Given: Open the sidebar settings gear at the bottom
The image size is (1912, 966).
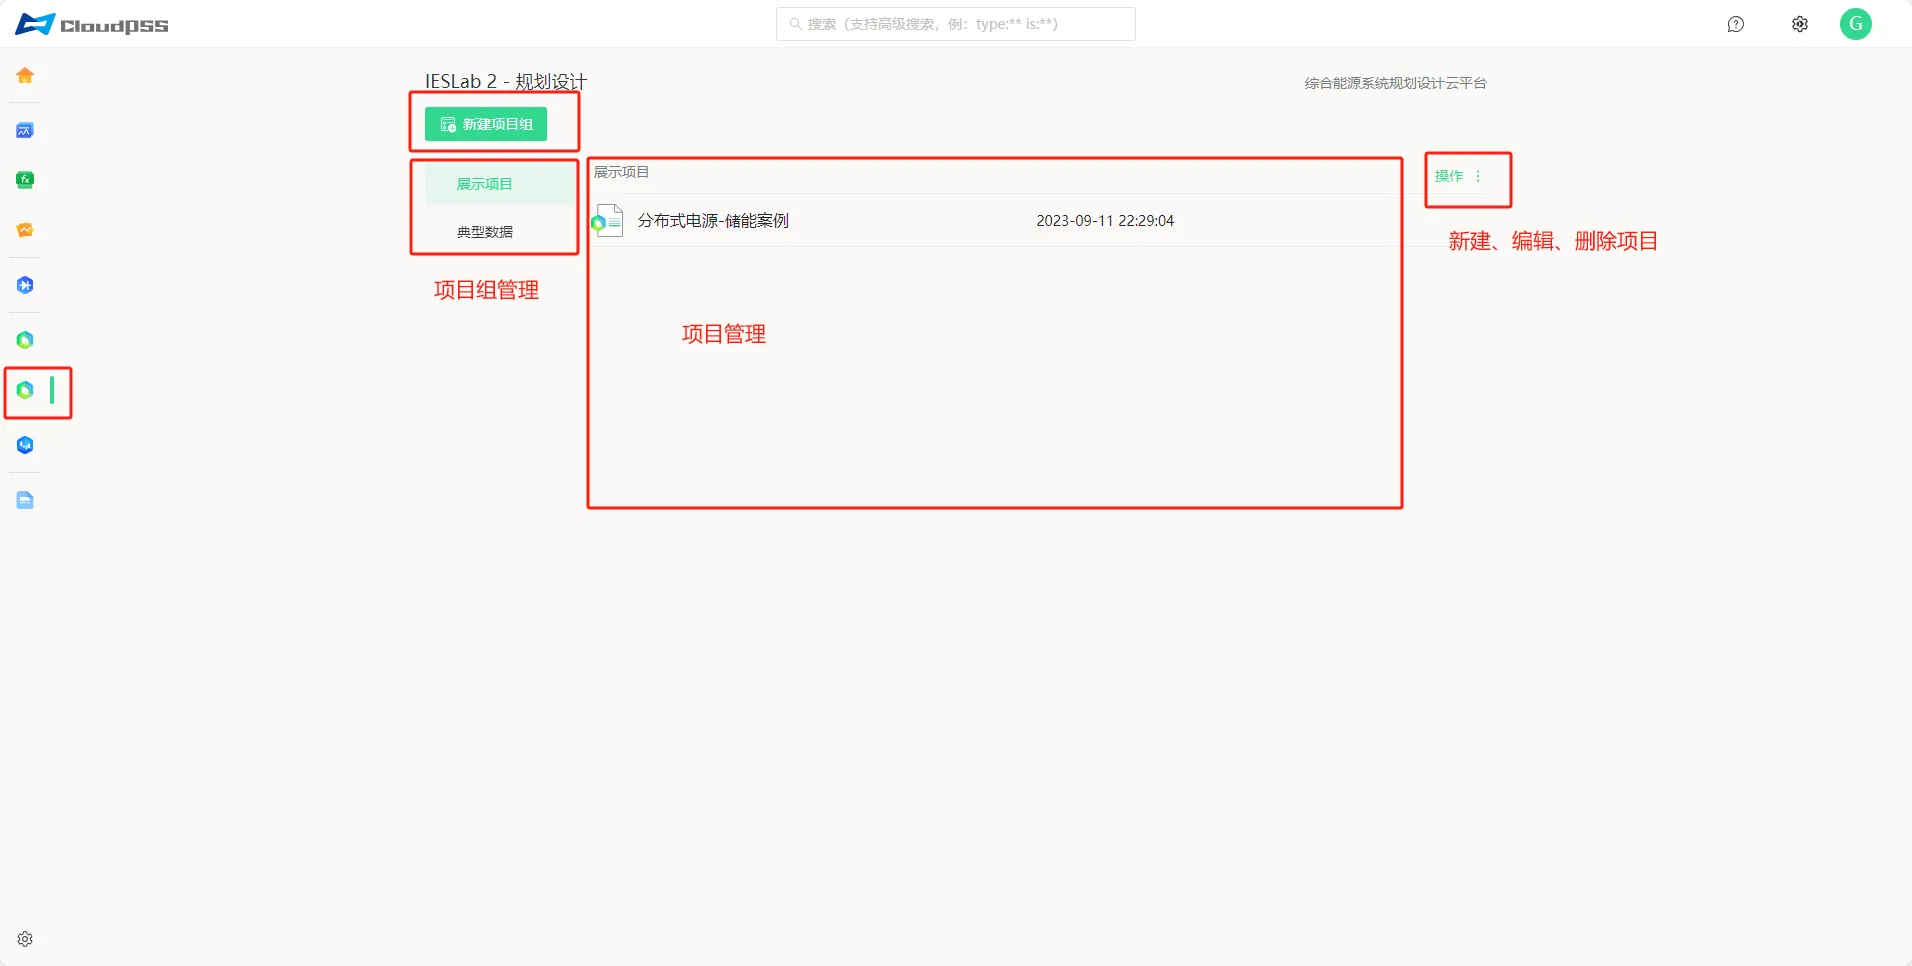Looking at the screenshot, I should (25, 939).
